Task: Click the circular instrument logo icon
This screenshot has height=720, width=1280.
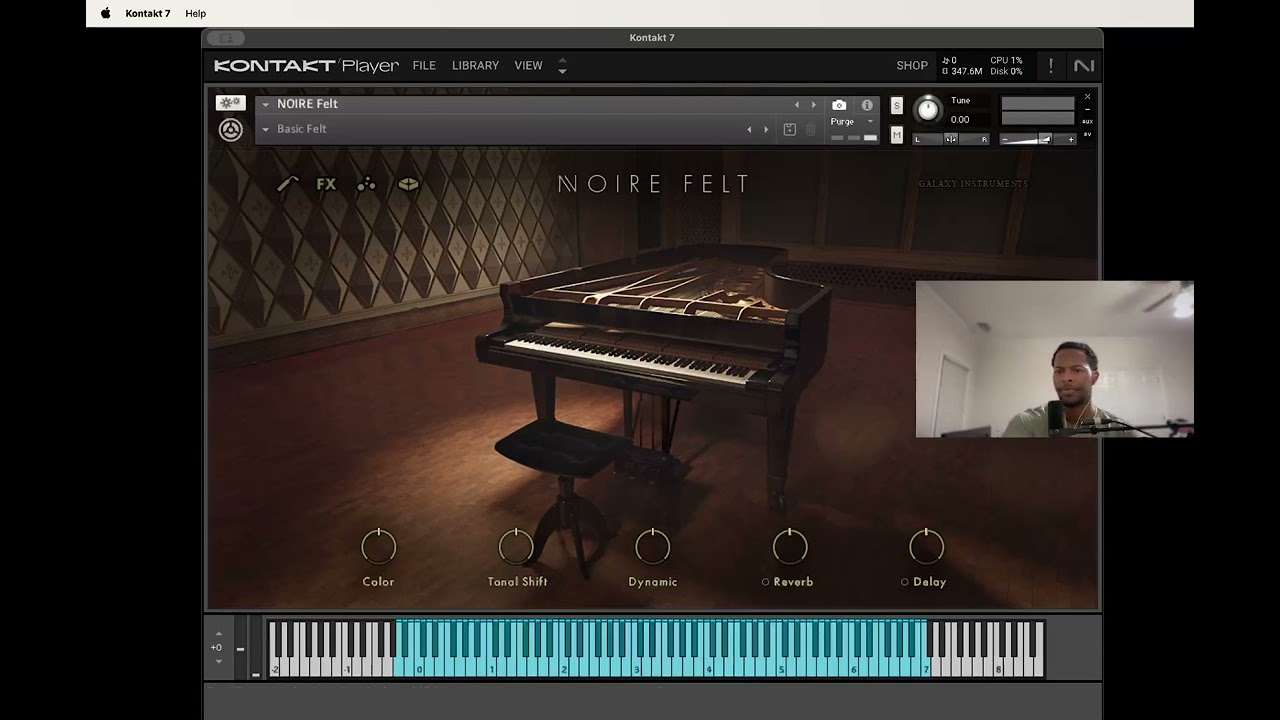Action: pos(231,130)
